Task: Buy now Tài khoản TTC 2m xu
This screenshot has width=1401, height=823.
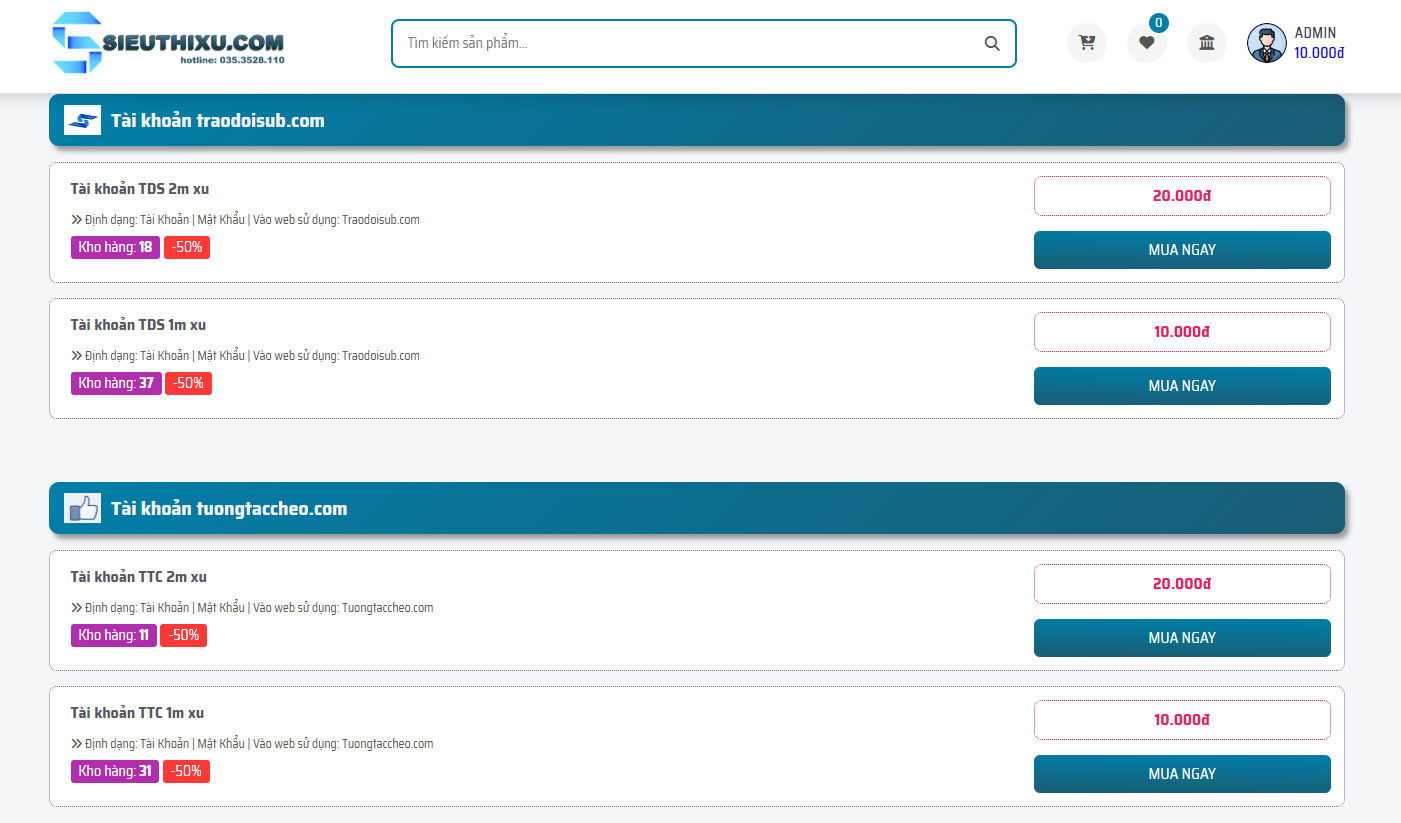Action: [1181, 638]
